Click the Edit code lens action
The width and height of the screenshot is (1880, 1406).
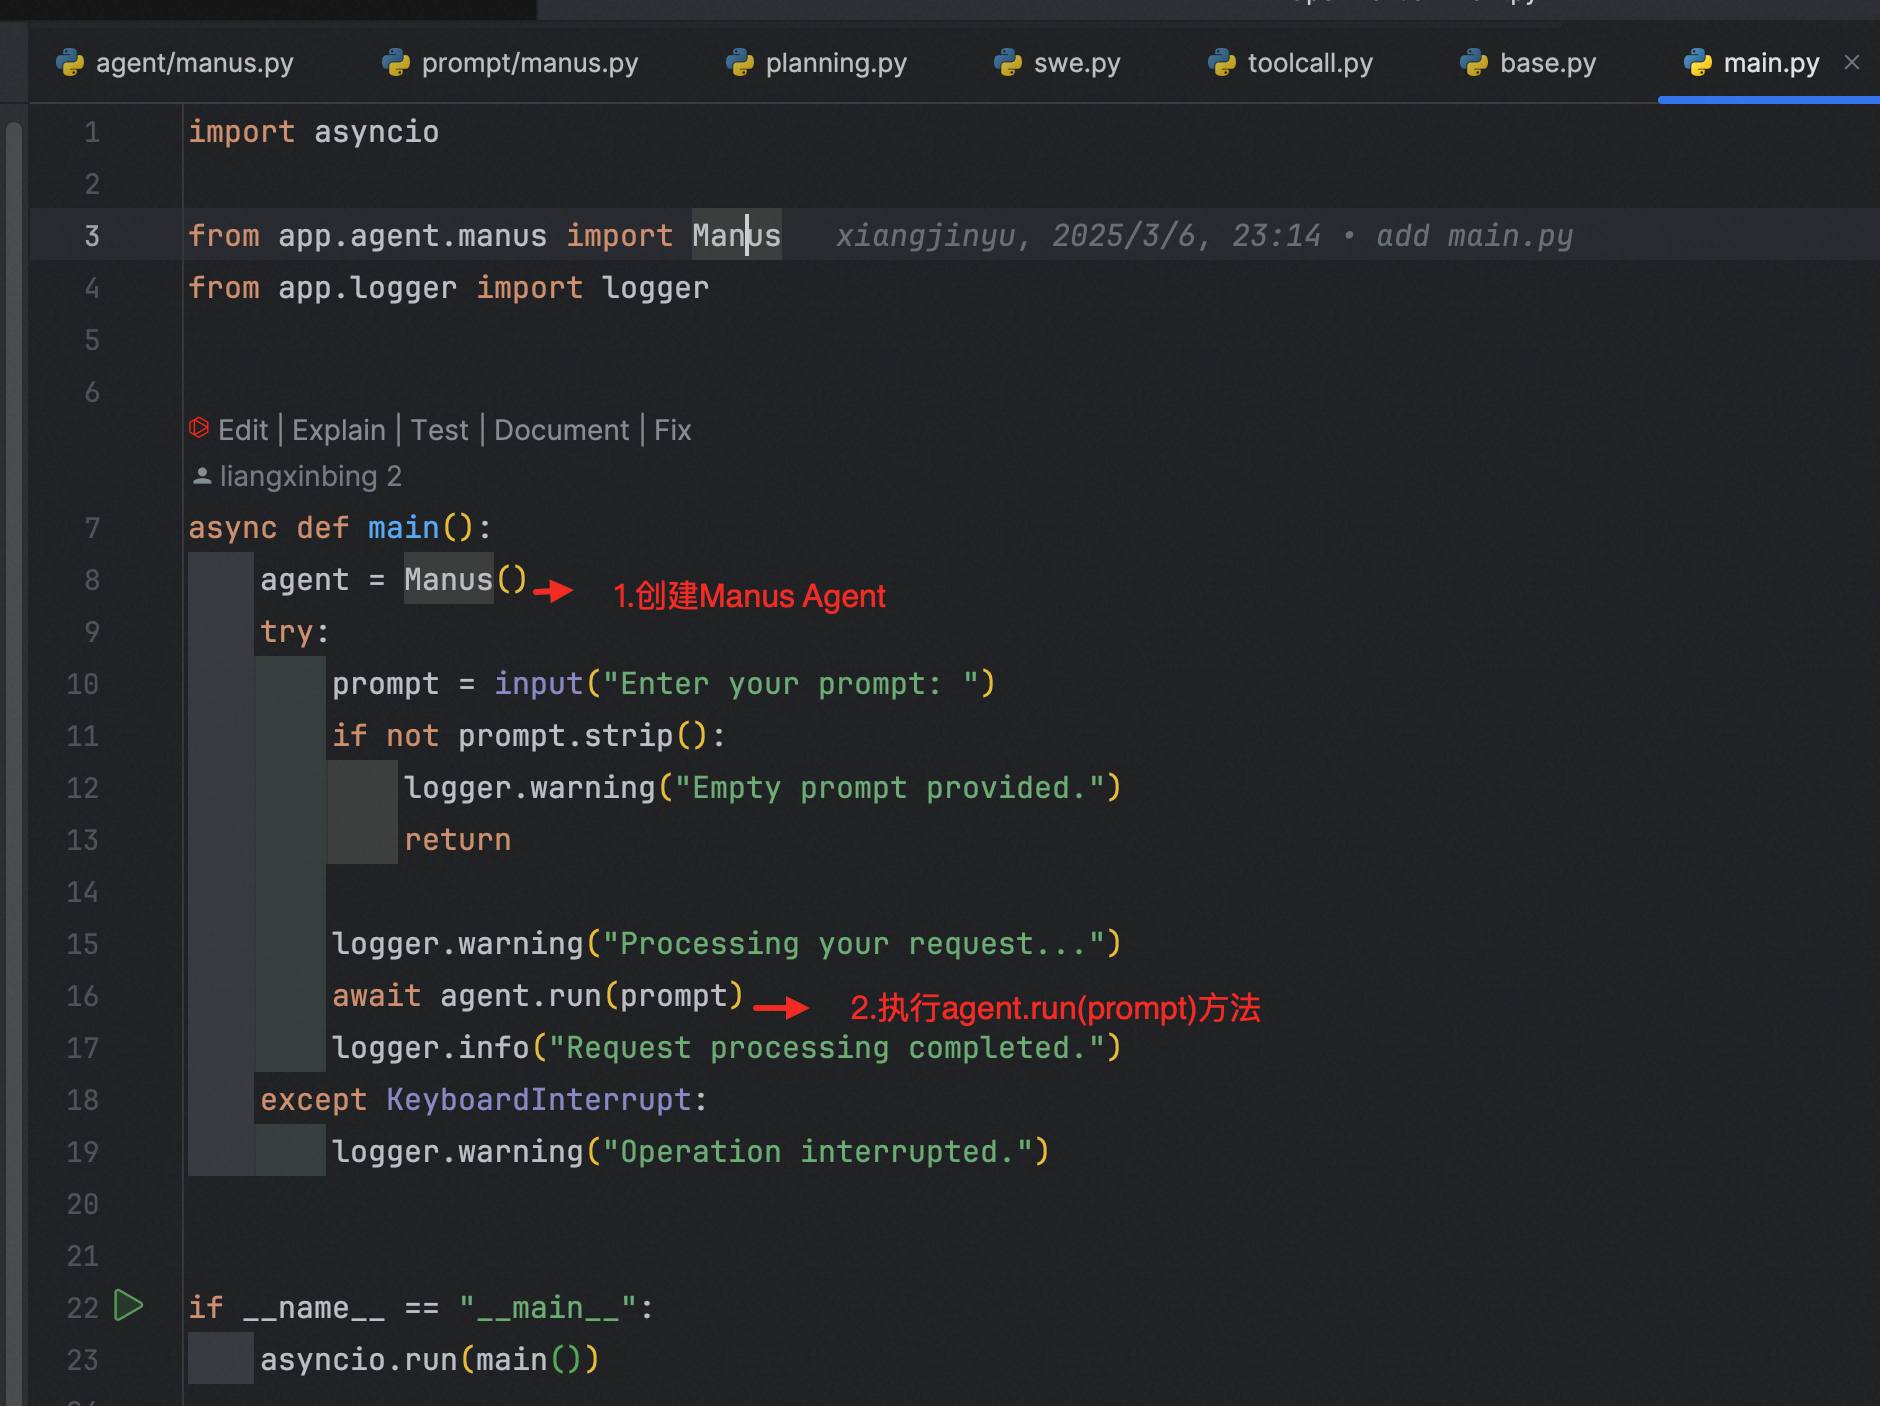click(243, 429)
